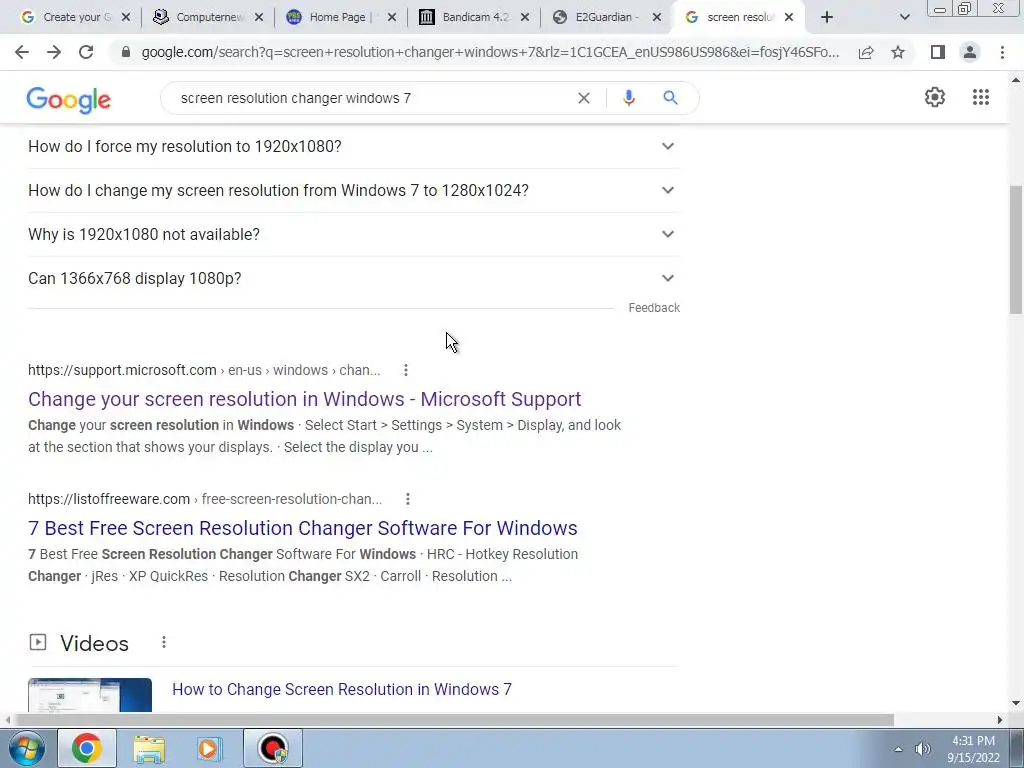Go forward in browser history
The height and width of the screenshot is (768, 1024).
point(54,52)
